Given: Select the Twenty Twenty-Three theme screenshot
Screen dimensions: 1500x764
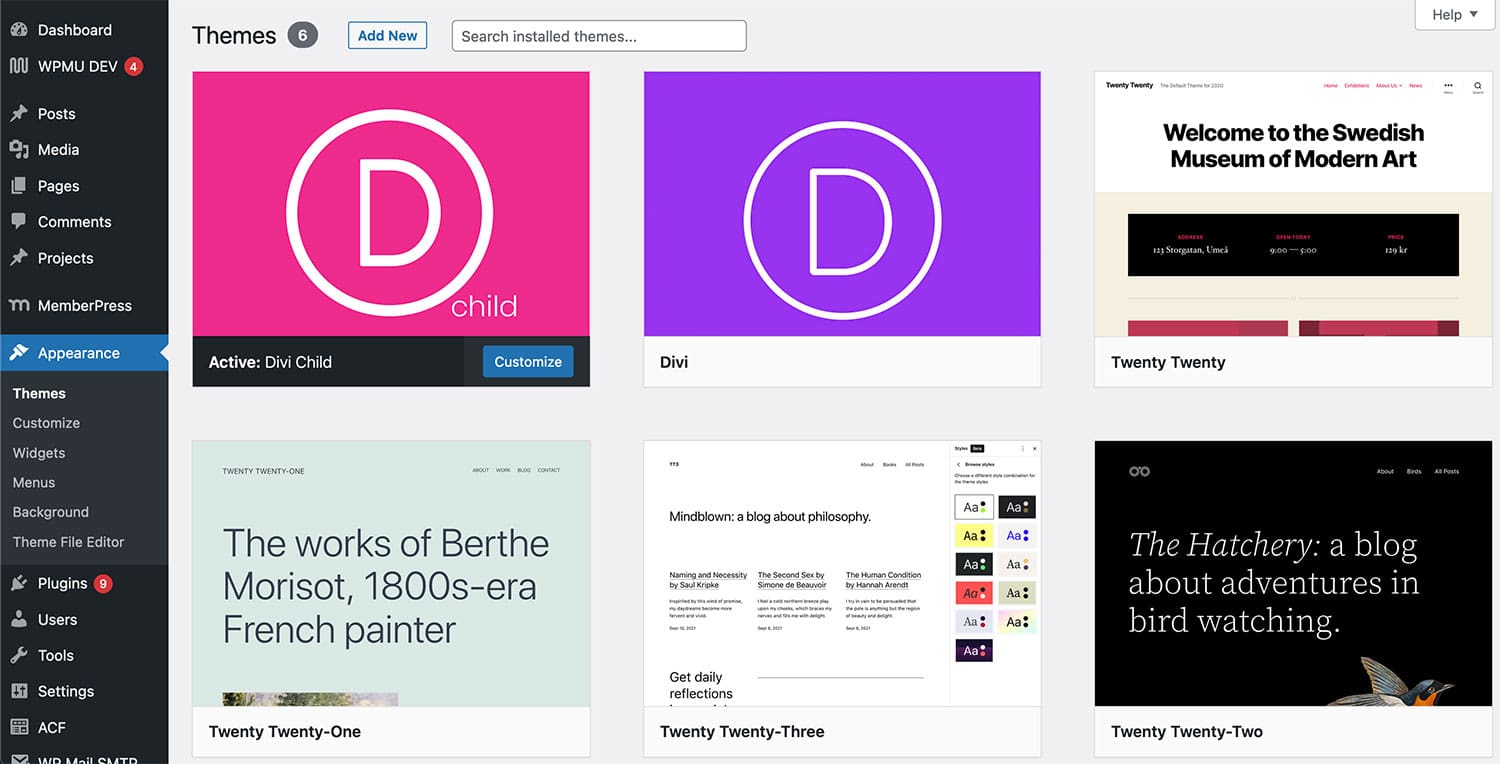Looking at the screenshot, I should pos(842,574).
